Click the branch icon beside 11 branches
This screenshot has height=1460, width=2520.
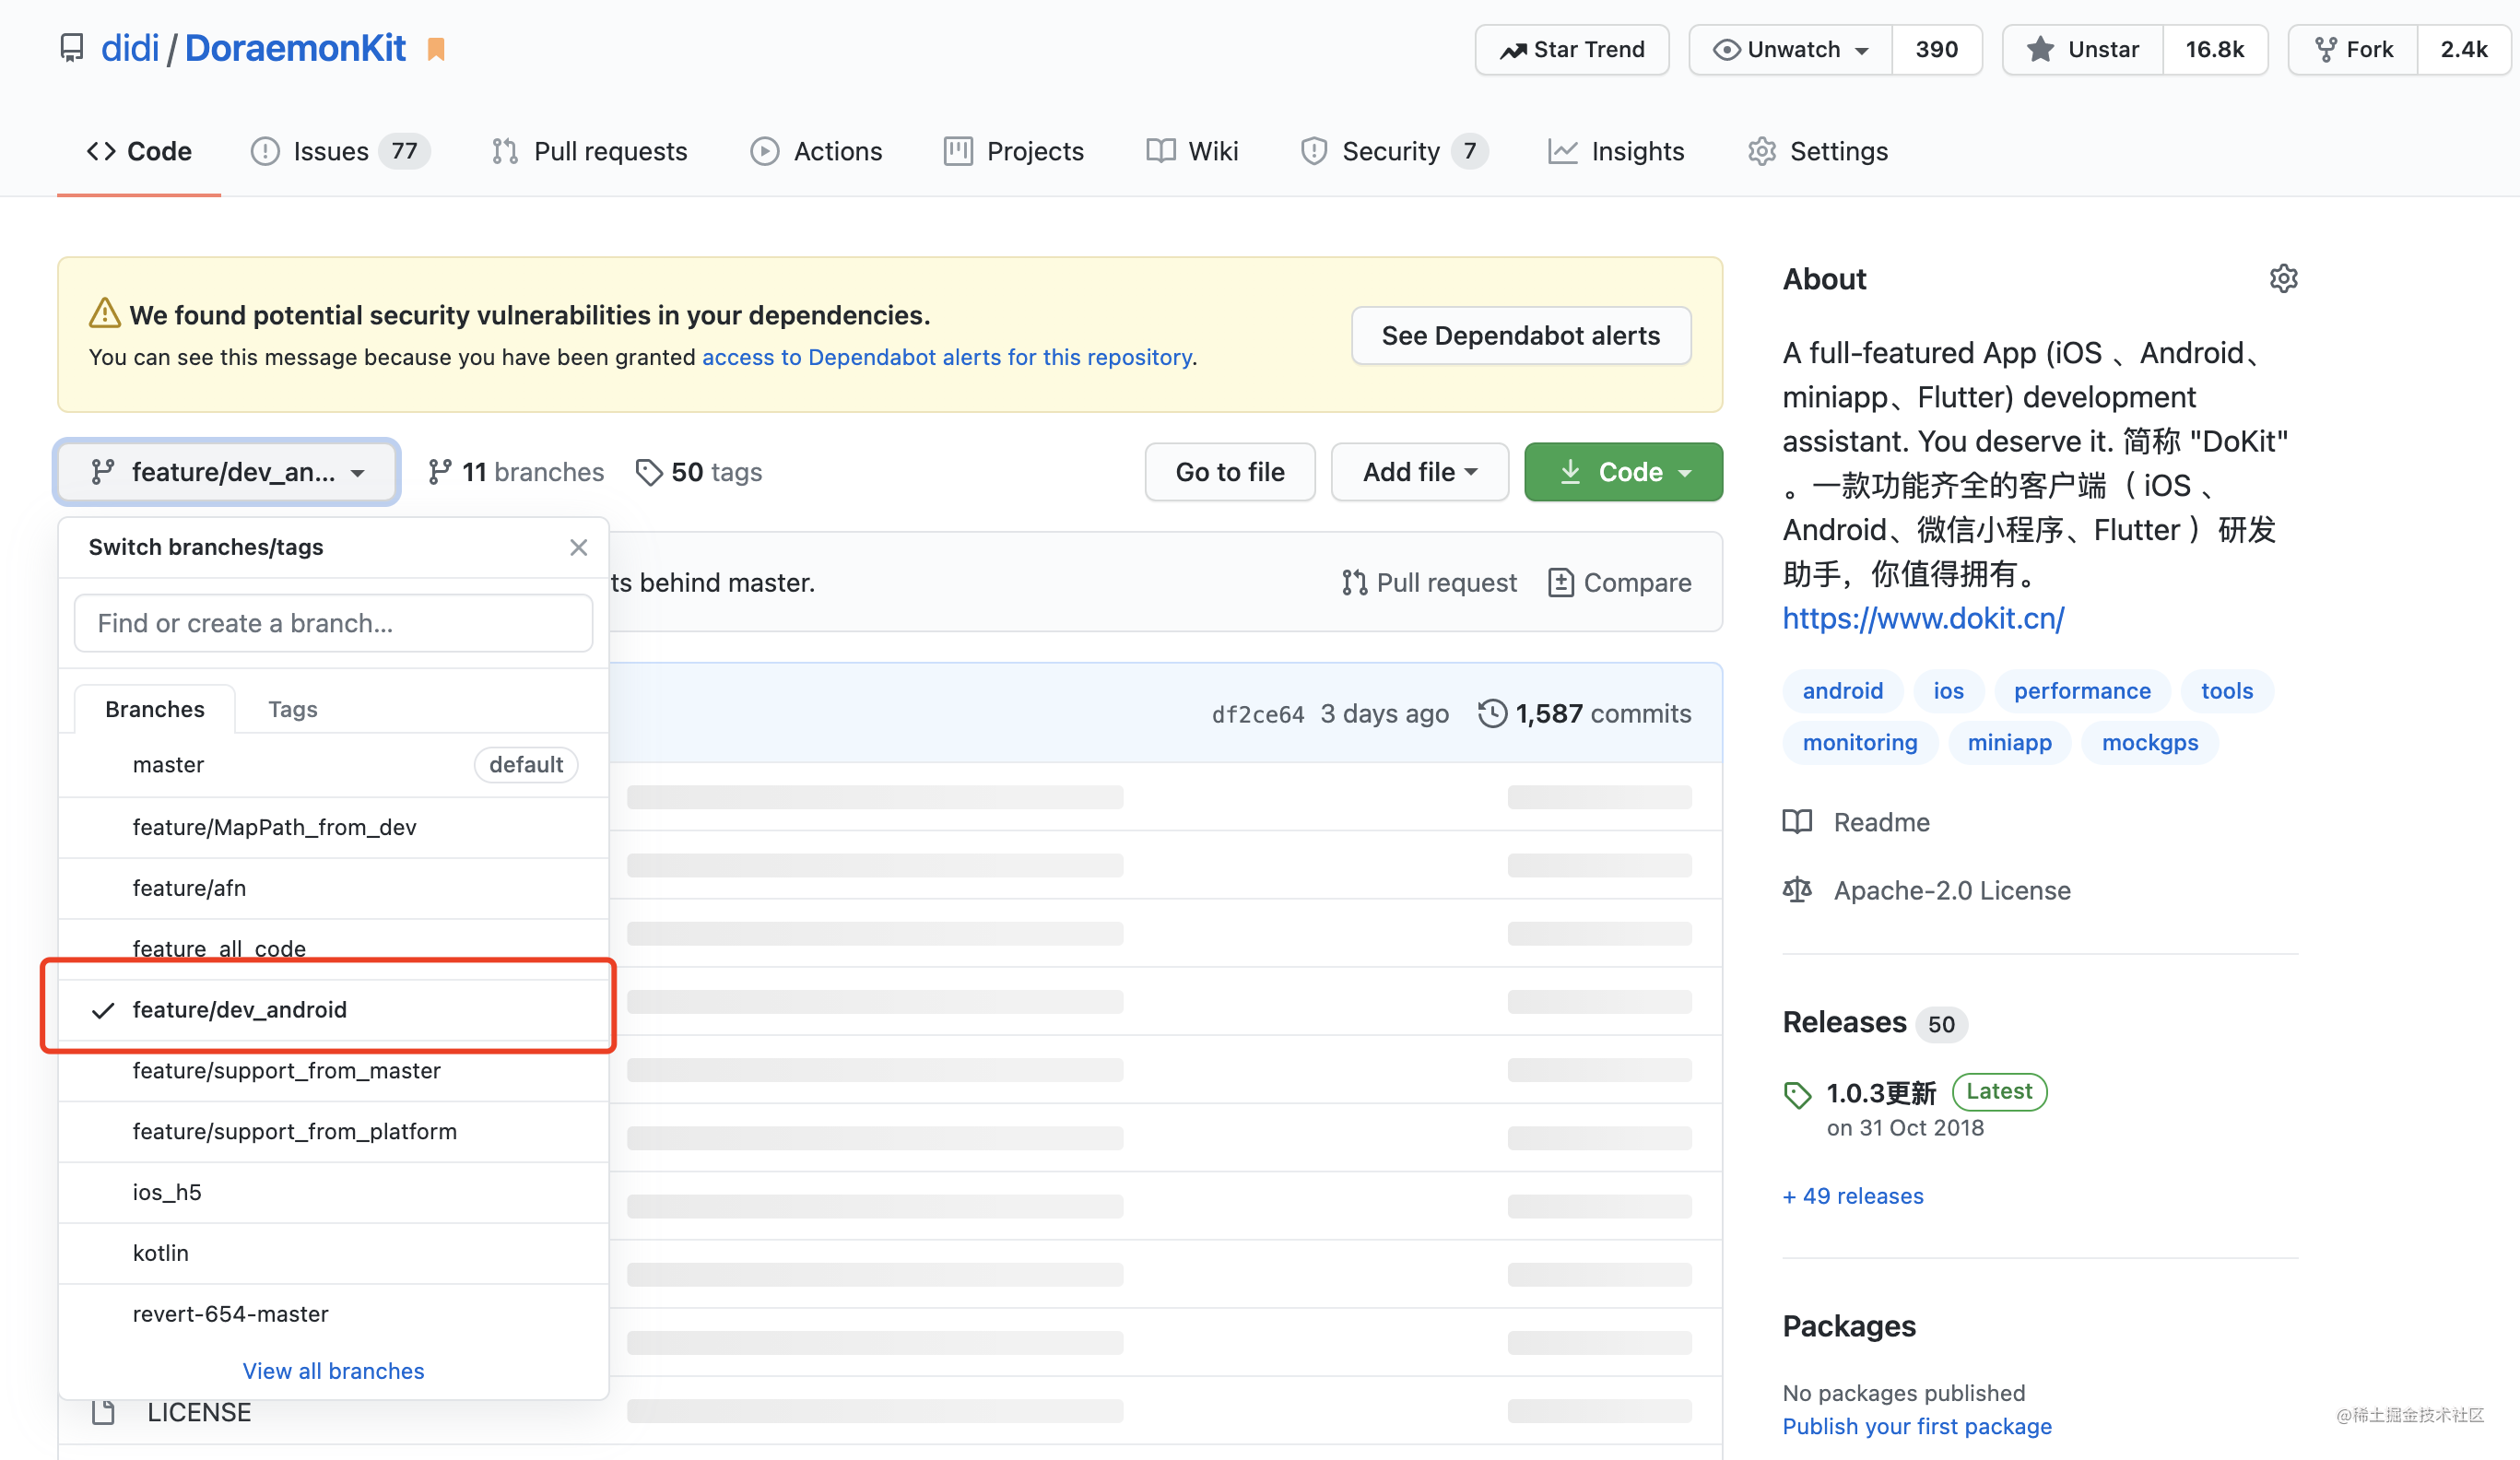point(441,471)
